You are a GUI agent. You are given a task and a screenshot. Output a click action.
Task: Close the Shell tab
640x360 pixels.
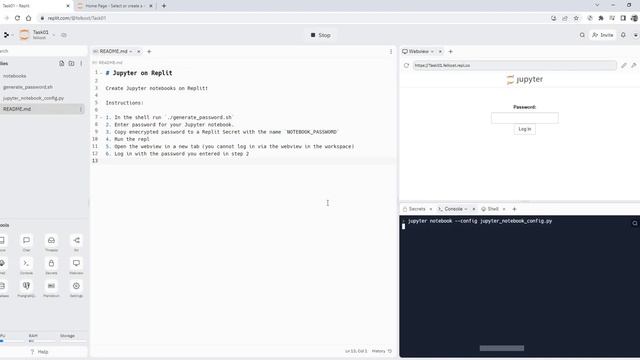coord(504,209)
